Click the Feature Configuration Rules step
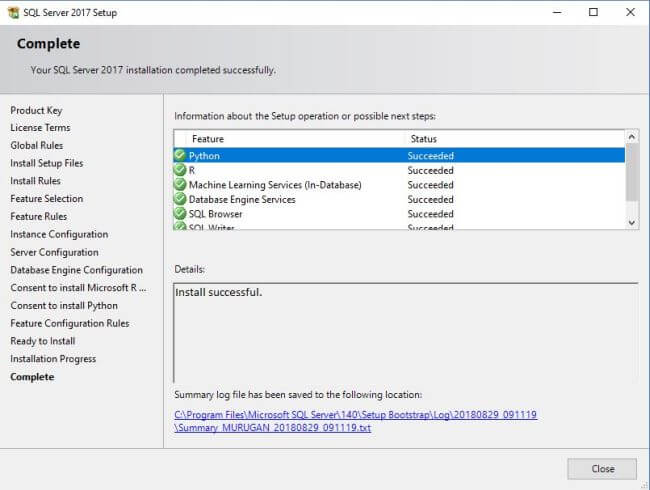The height and width of the screenshot is (490, 650). pos(70,323)
